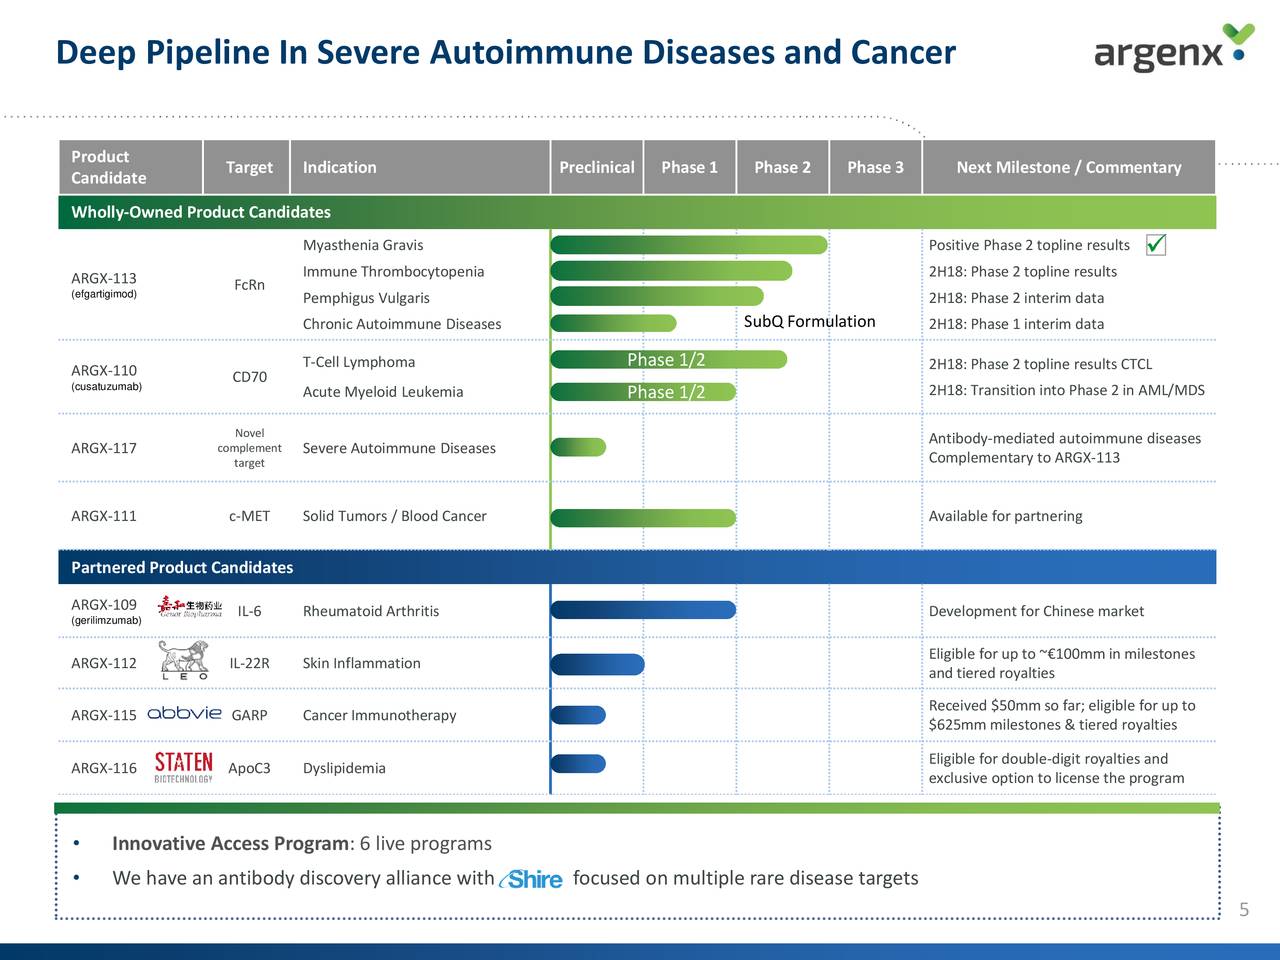Click the Dyslipidemia indication text
Viewport: 1280px width, 960px height.
tap(344, 768)
